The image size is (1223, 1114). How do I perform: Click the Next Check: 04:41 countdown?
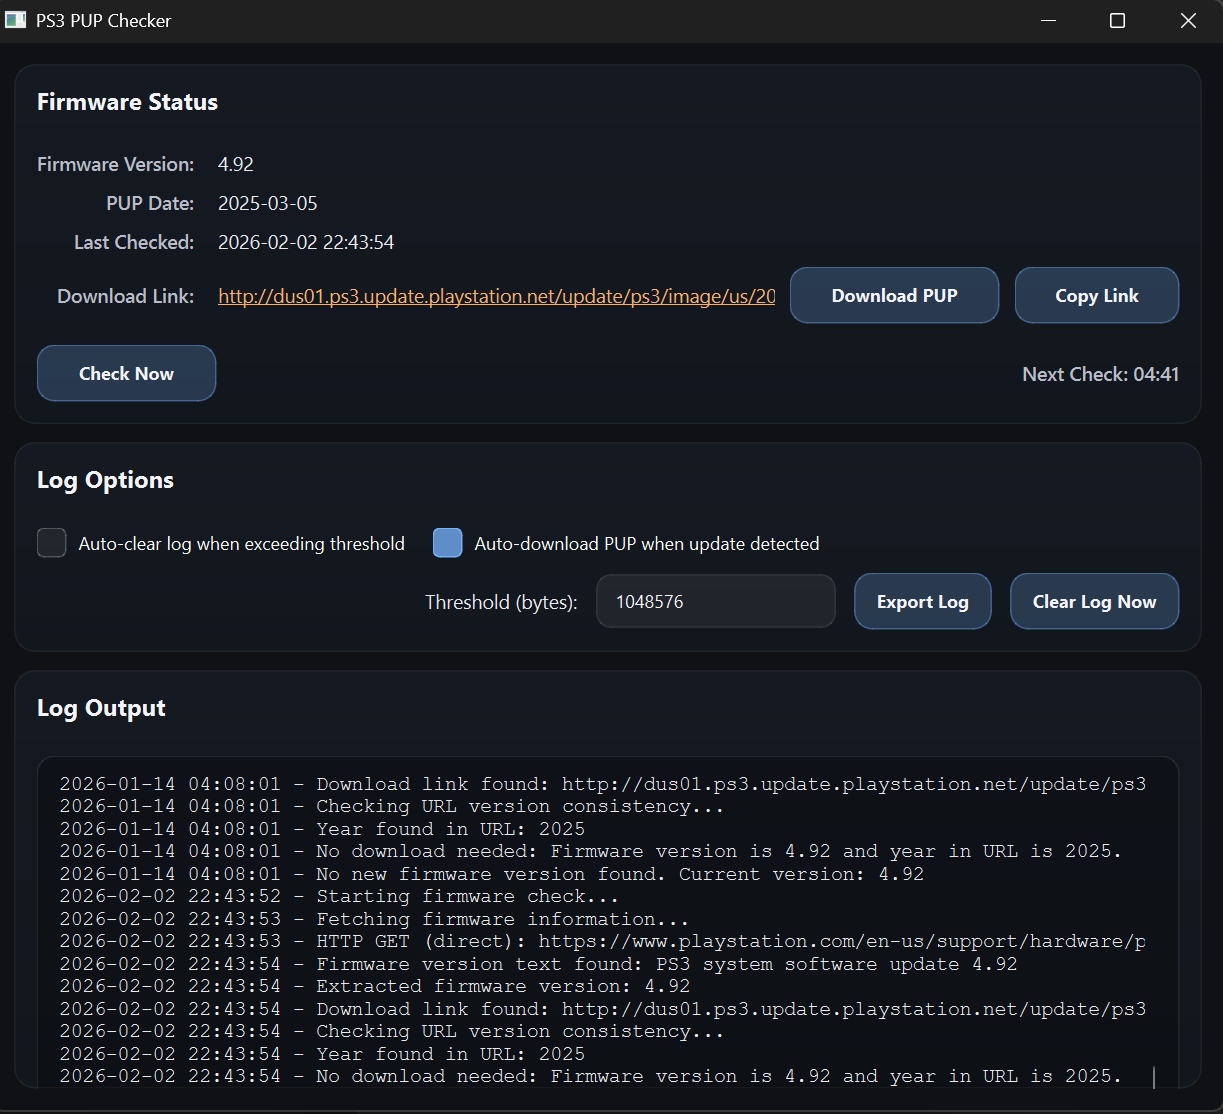coord(1100,374)
